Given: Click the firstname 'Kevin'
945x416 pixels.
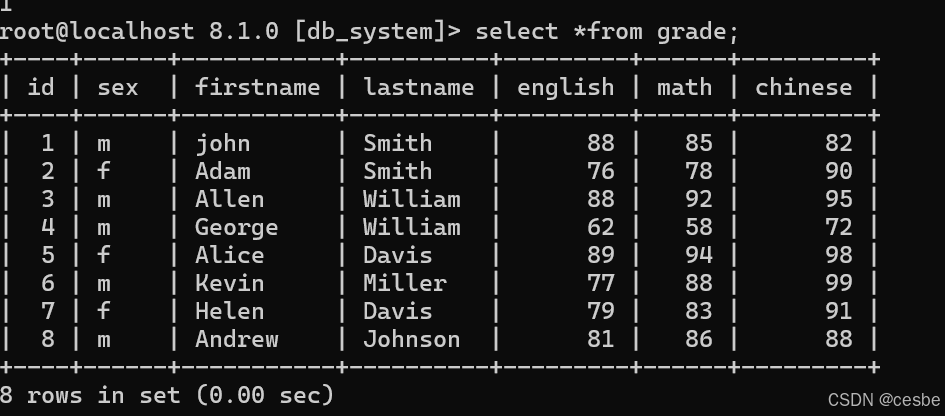Looking at the screenshot, I should (230, 283).
